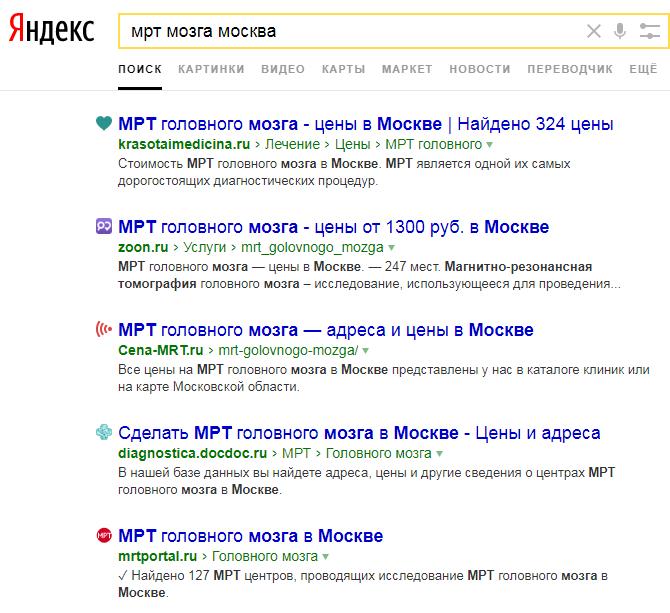Expand the ЕЩЁ menu

coord(643,69)
